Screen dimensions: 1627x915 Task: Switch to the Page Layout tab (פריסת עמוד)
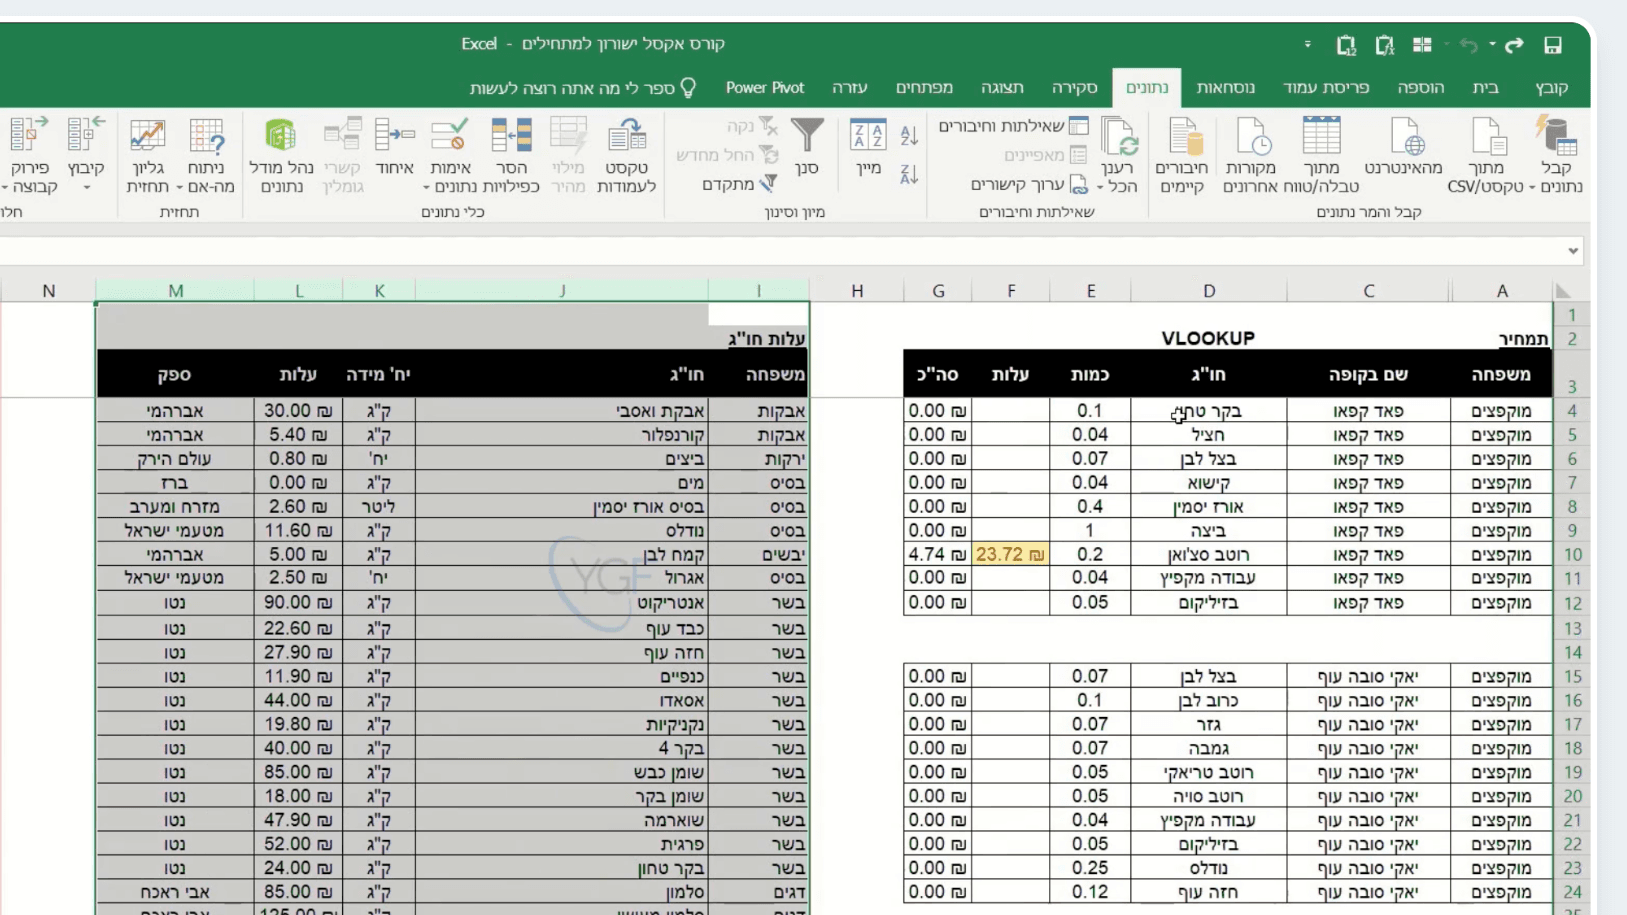point(1326,88)
